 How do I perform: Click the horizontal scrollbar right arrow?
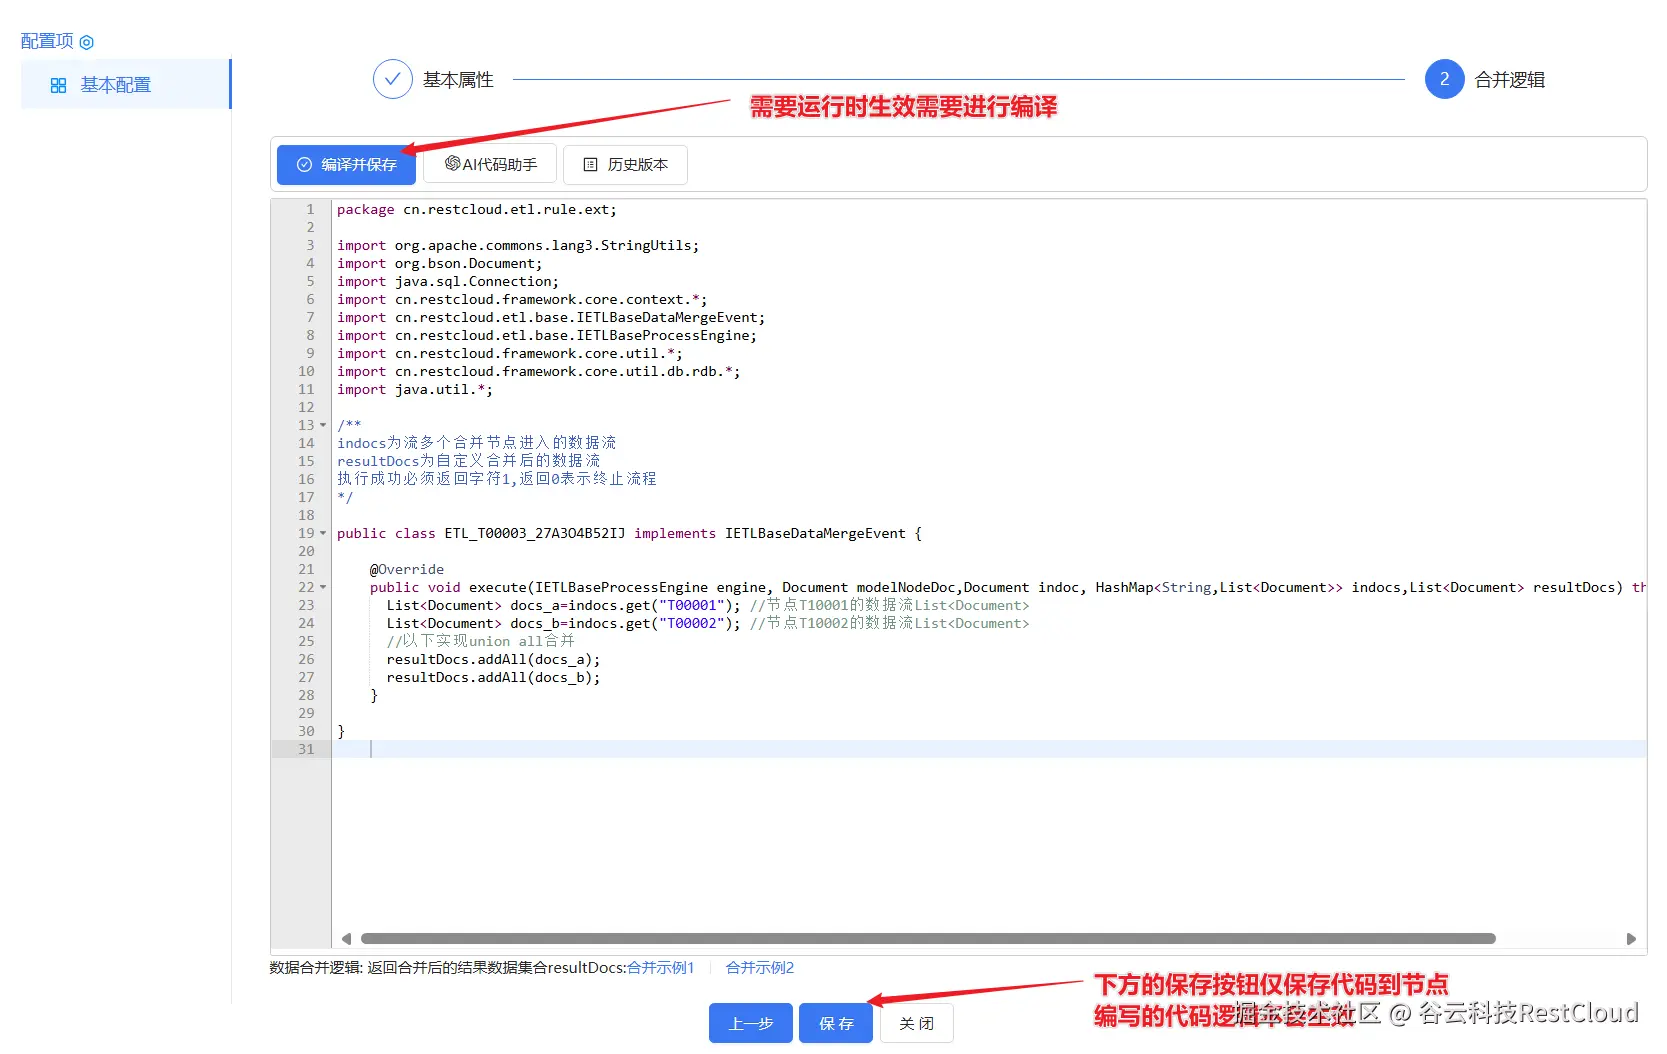tap(1631, 939)
